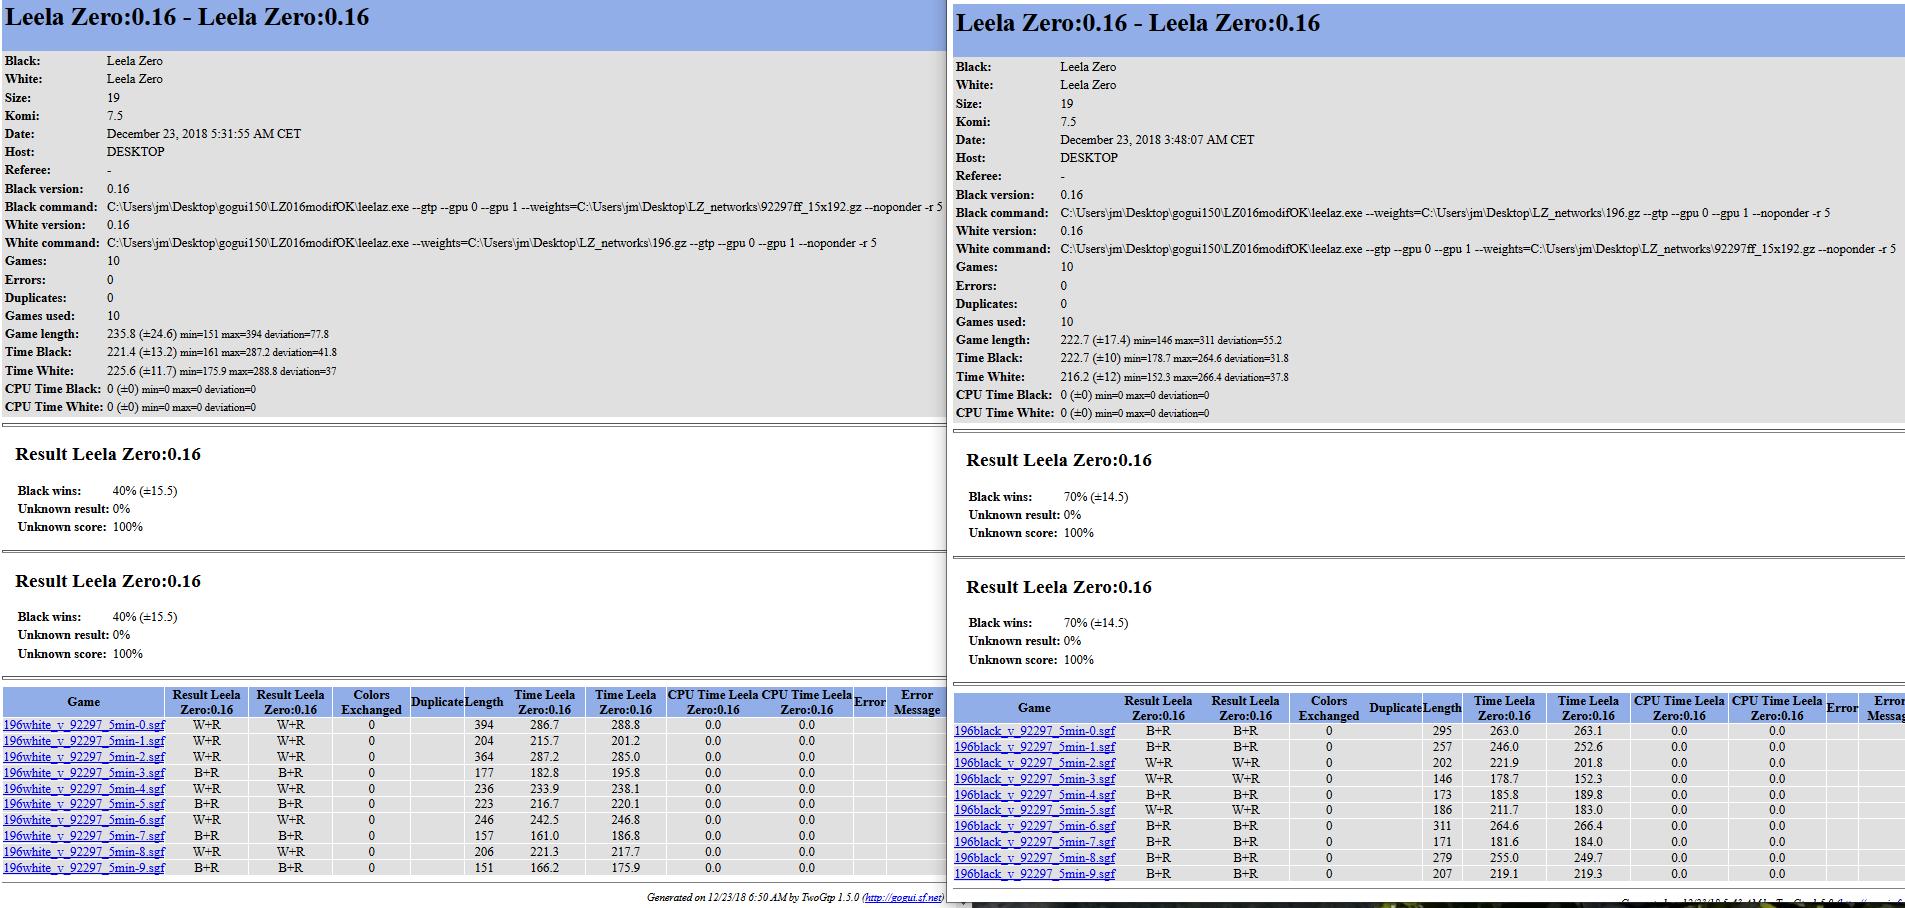Click the time cell '152.3' in right table
Screen dimensions: 1905x908
pyautogui.click(x=1588, y=779)
